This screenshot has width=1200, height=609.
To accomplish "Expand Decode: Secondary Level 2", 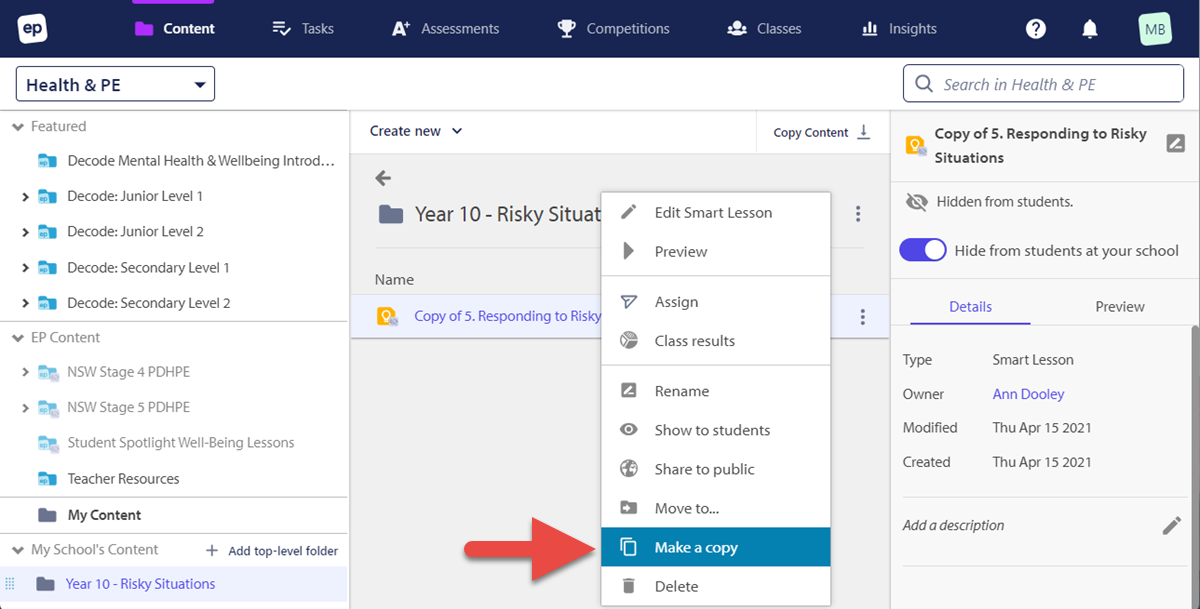I will [x=25, y=303].
